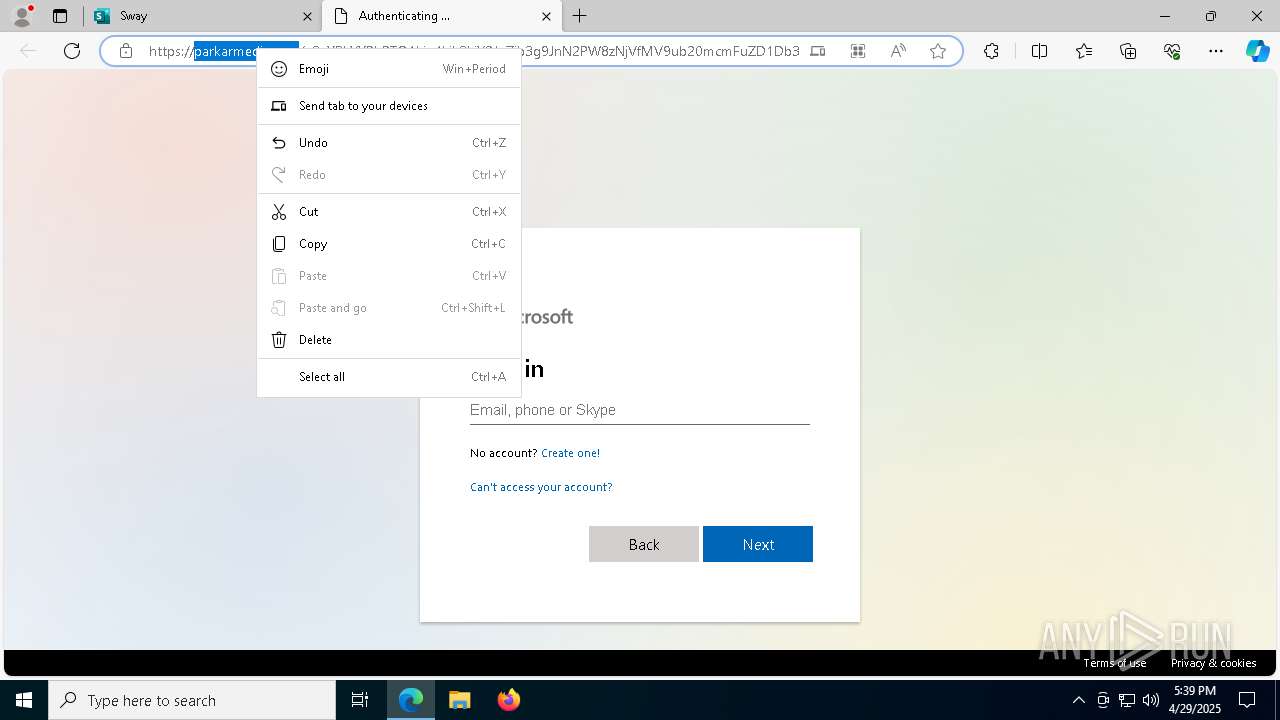Screen dimensions: 1280x720
Task: Open the Copilot sidebar icon
Action: (x=1257, y=51)
